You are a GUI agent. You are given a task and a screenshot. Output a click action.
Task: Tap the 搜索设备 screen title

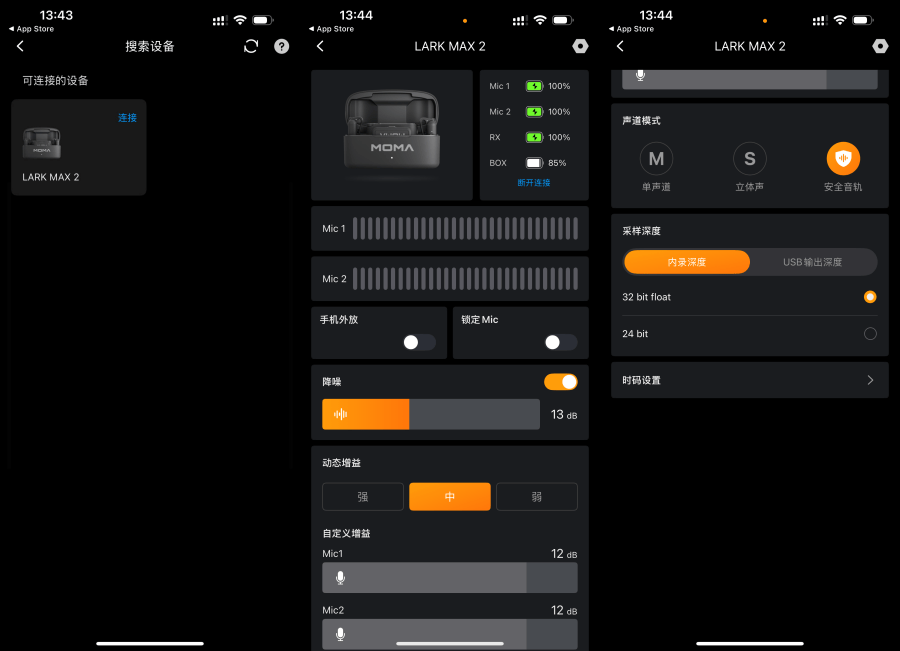tap(150, 46)
